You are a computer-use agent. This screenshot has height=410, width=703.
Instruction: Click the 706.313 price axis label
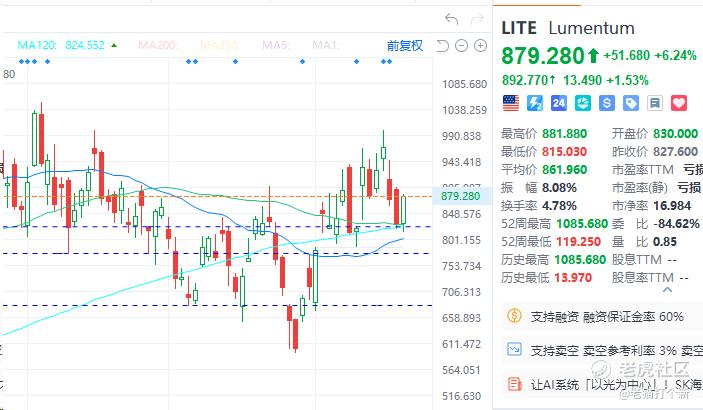(x=461, y=292)
